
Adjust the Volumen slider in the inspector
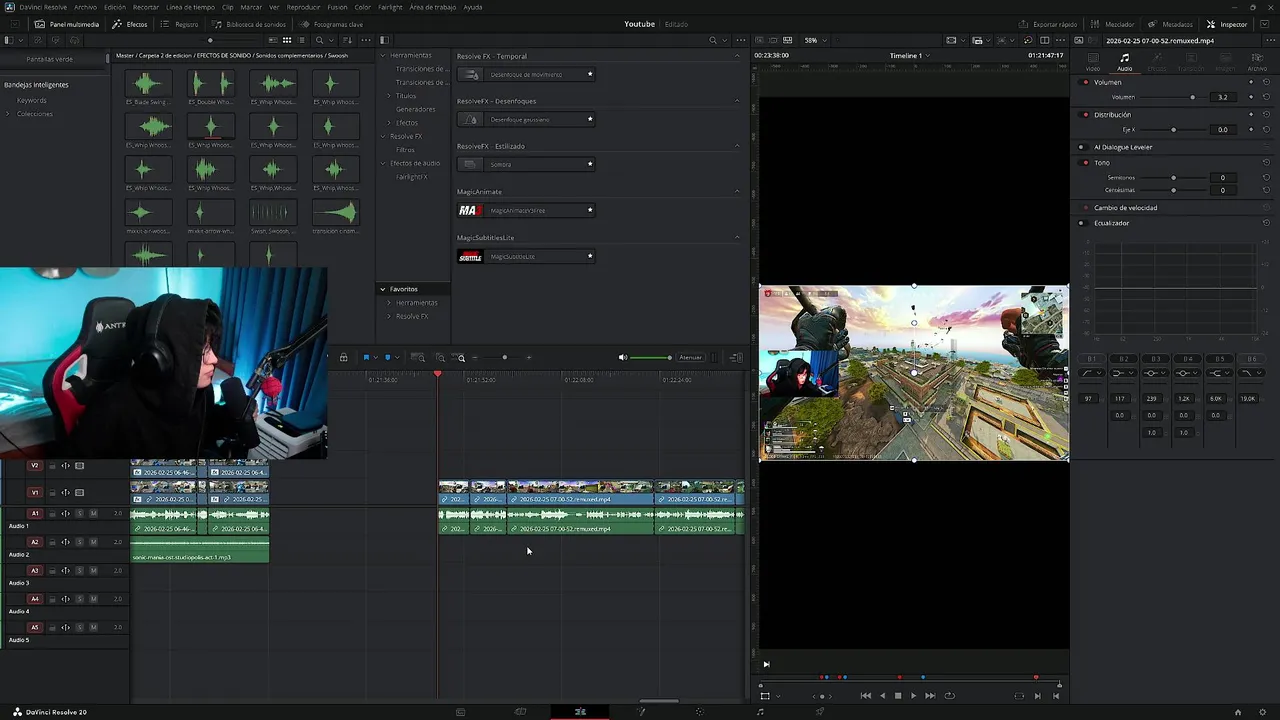click(x=1192, y=97)
